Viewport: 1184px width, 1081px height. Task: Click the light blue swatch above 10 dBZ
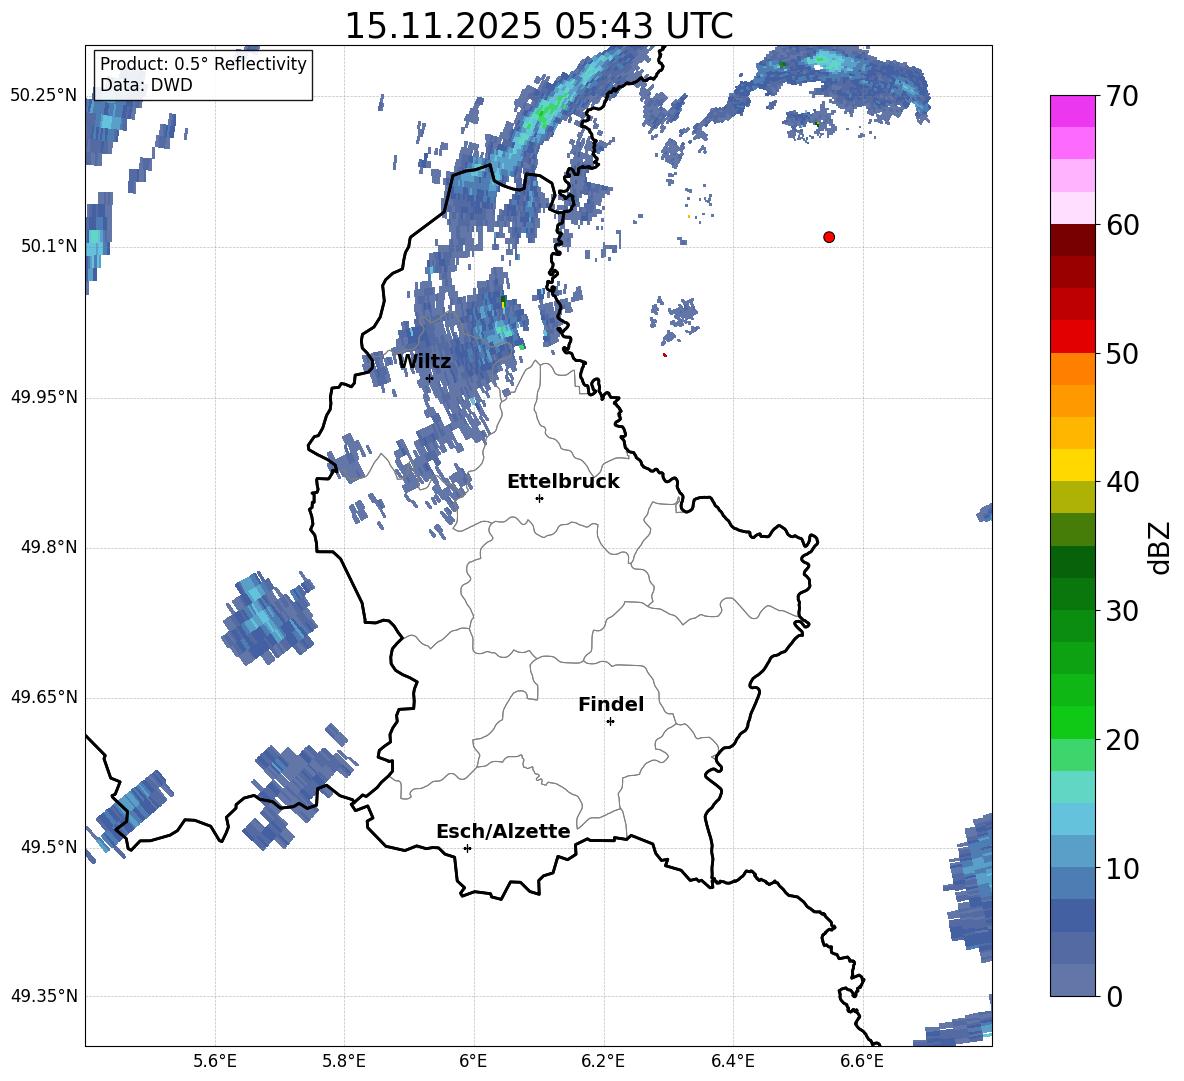(1073, 851)
